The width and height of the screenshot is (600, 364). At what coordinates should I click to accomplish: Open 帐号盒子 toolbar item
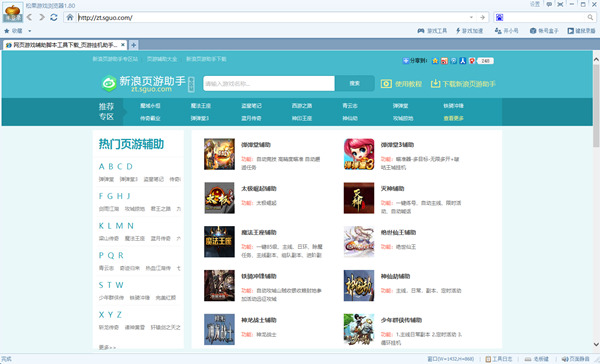(x=544, y=31)
